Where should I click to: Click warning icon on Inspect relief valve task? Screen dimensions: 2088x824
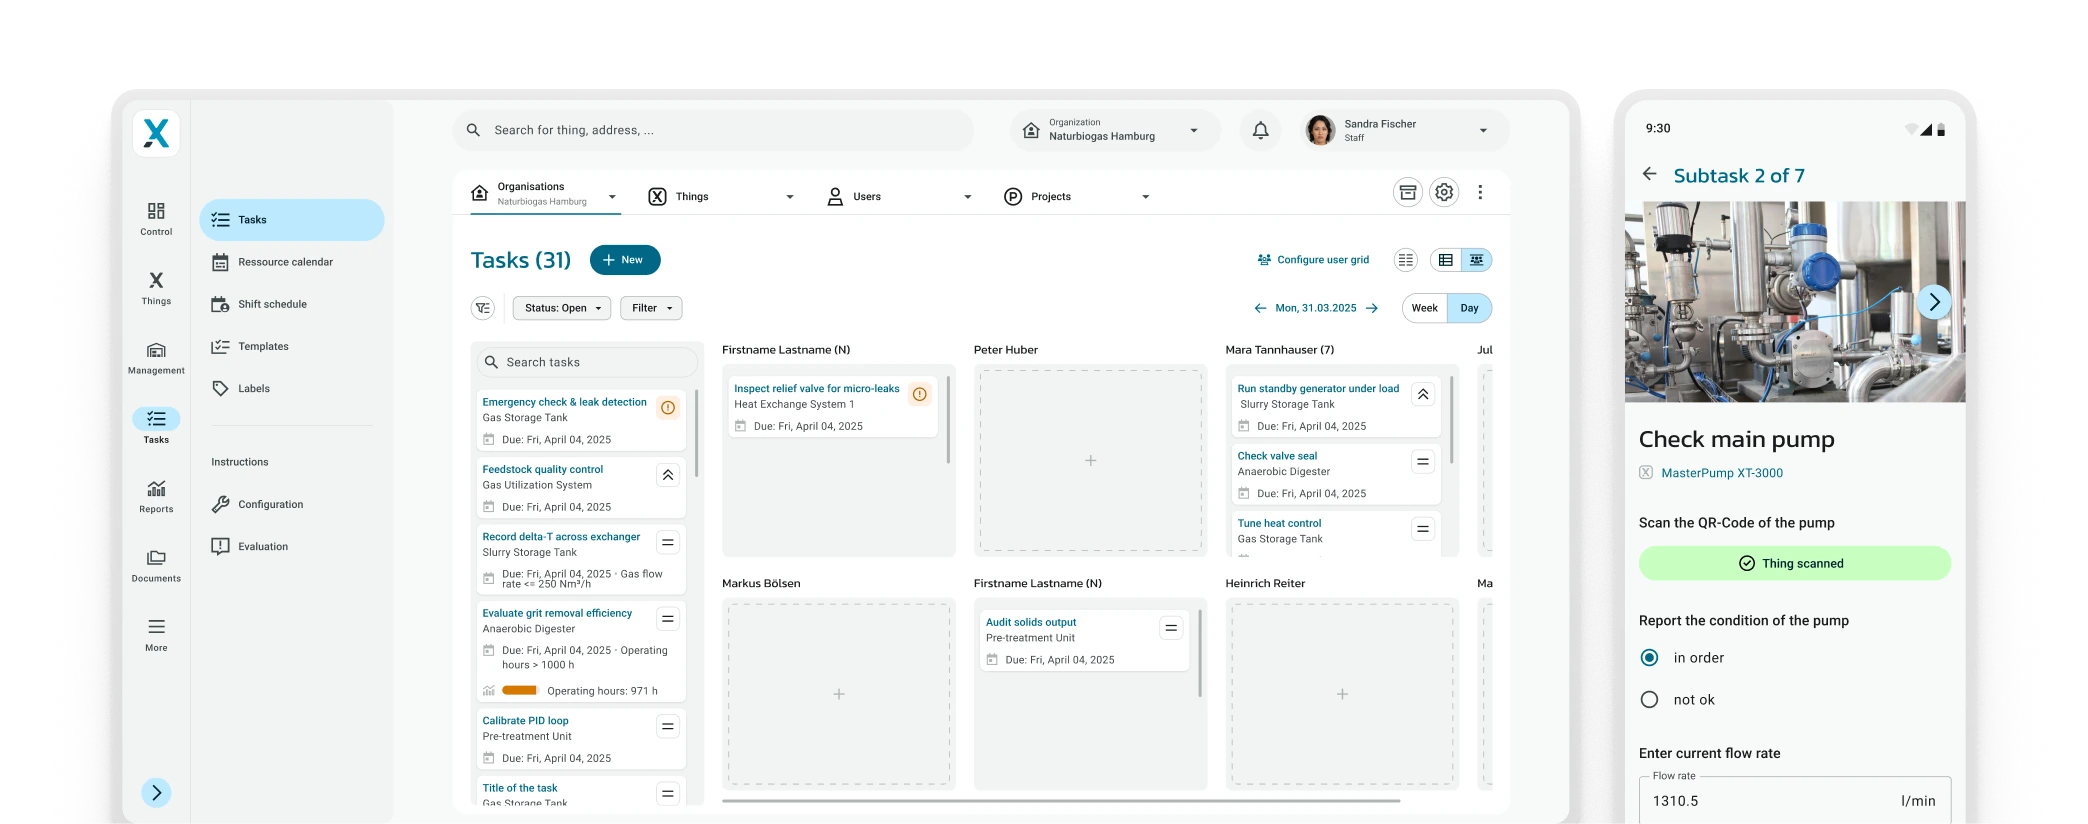pyautogui.click(x=920, y=395)
